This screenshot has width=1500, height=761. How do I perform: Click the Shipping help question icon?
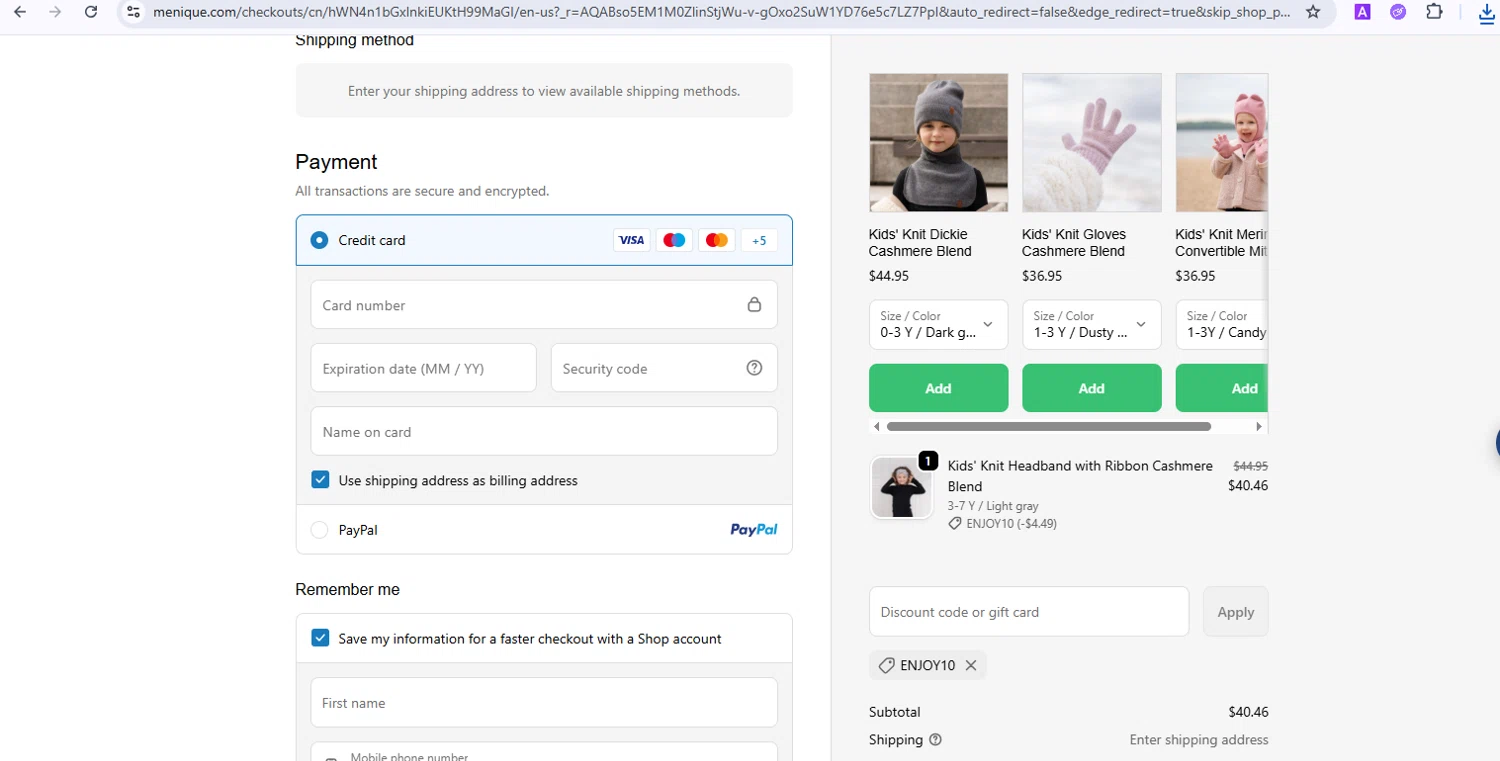(x=935, y=740)
